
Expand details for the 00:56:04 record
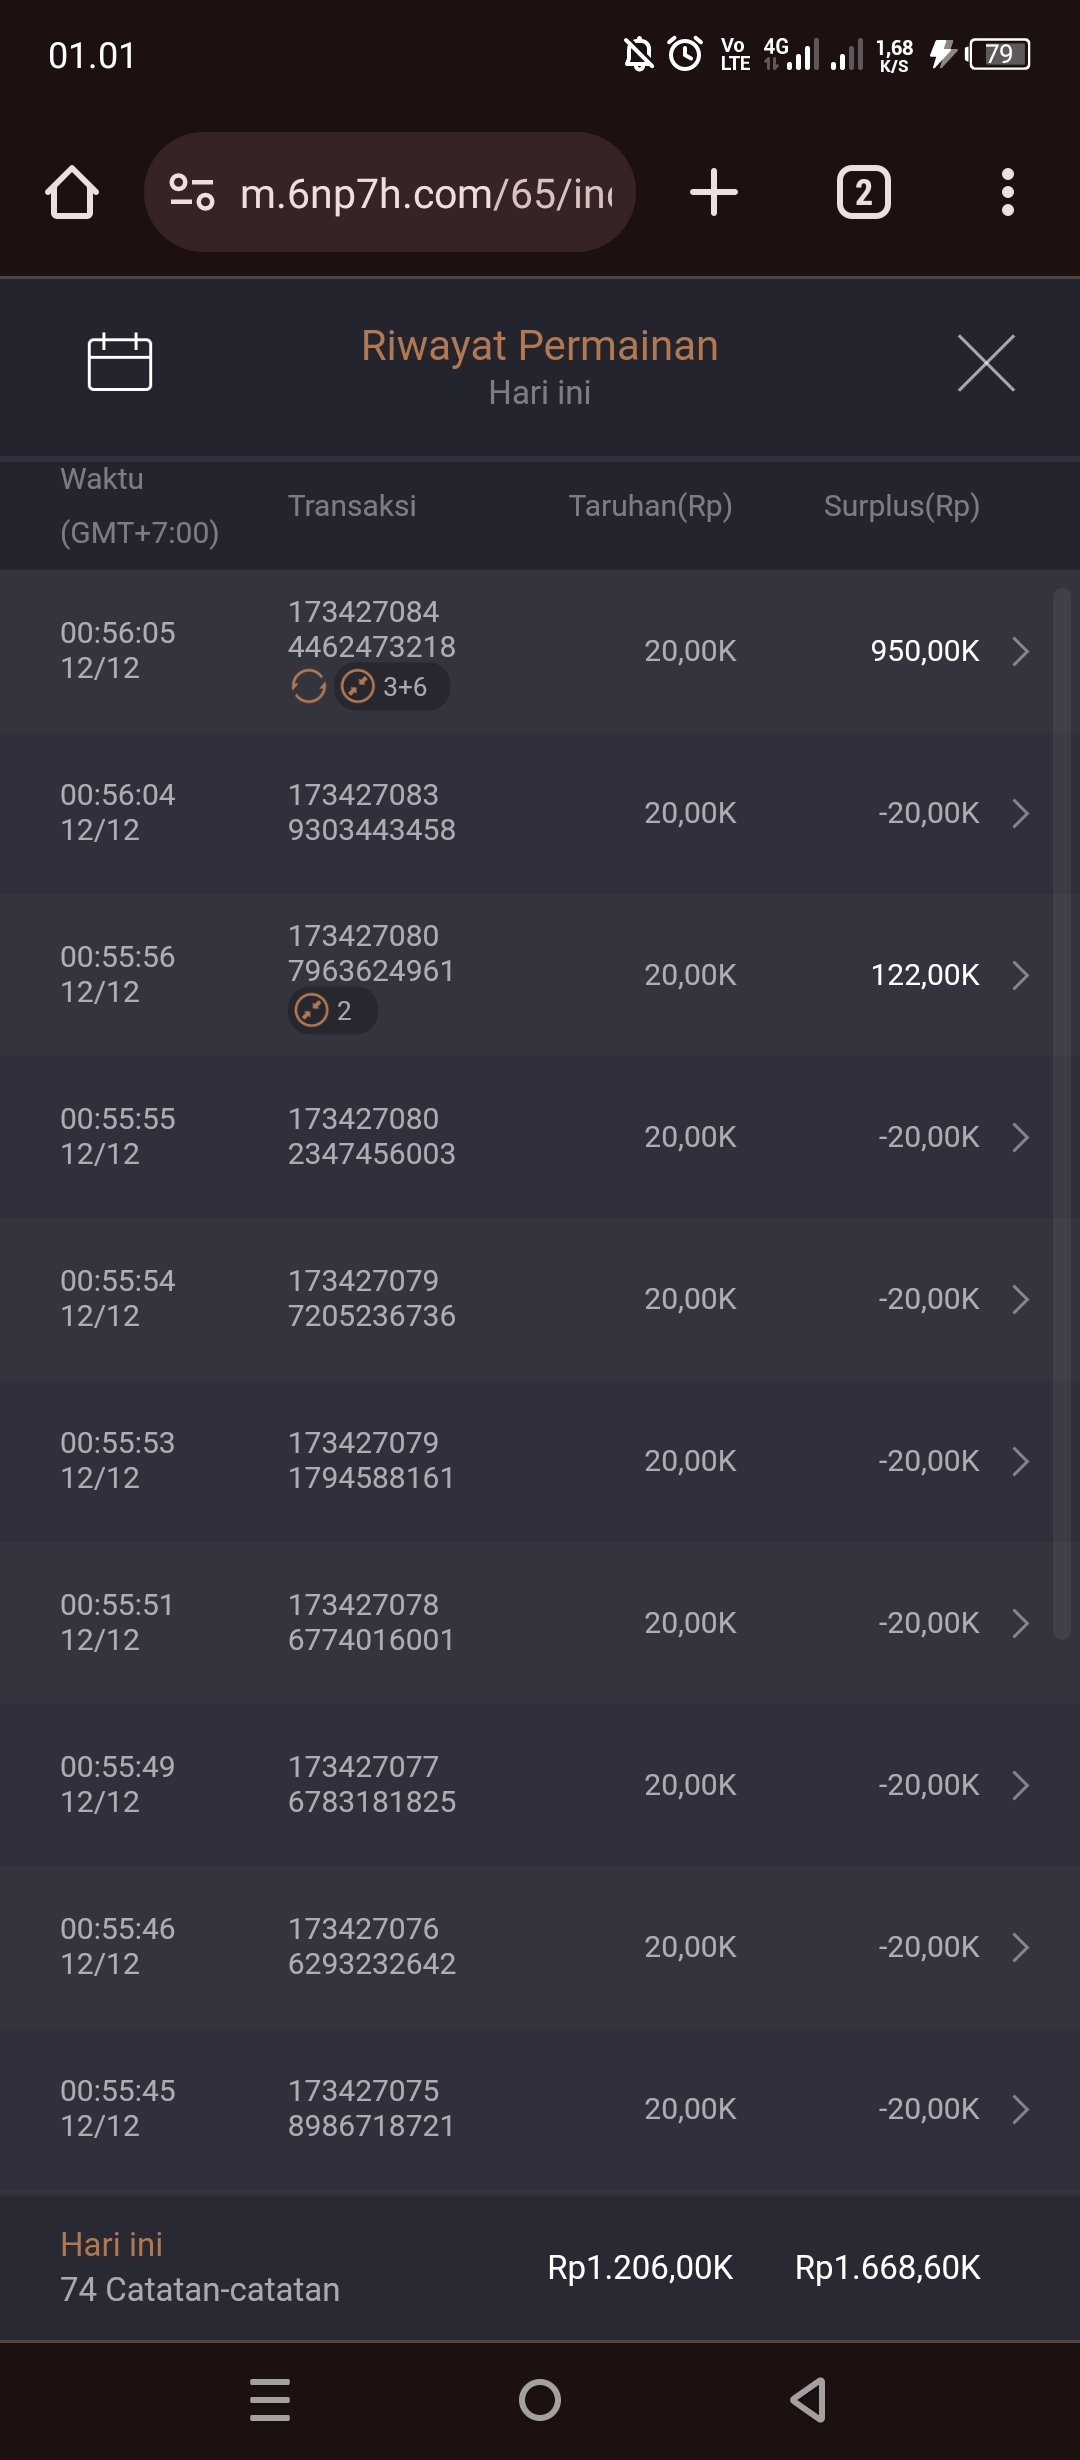[x=1020, y=813]
